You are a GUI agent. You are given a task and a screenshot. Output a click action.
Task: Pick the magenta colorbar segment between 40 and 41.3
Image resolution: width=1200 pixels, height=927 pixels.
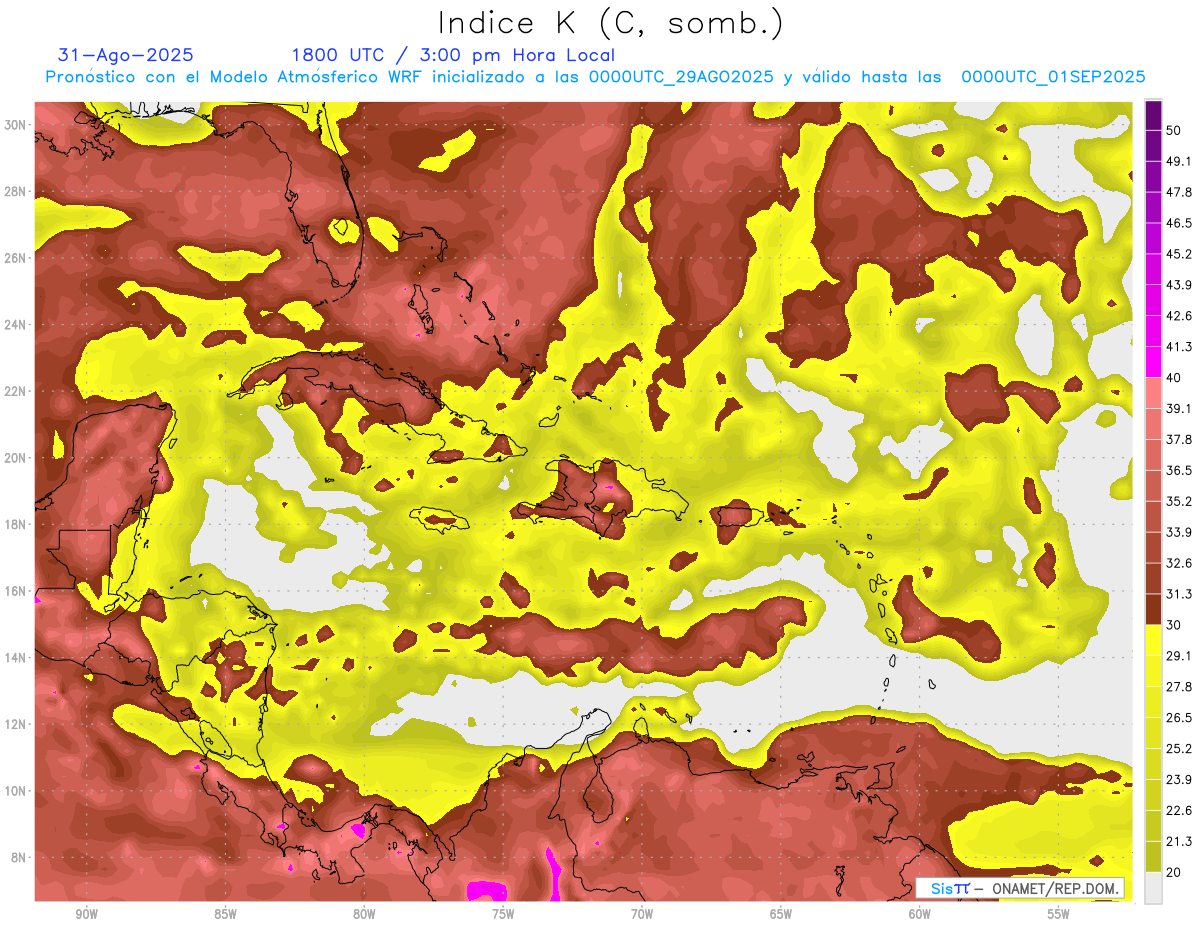(1153, 361)
